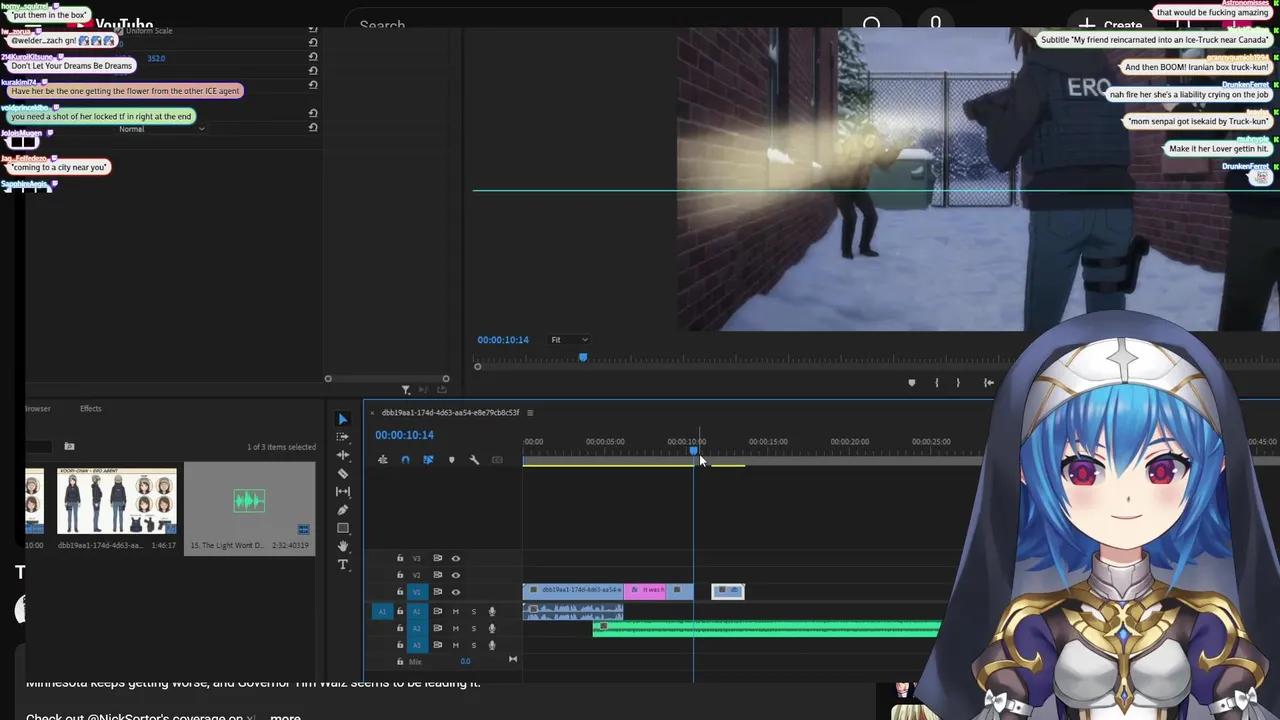Viewport: 1280px width, 720px height.
Task: Hide video track V3 output
Action: [x=455, y=559]
